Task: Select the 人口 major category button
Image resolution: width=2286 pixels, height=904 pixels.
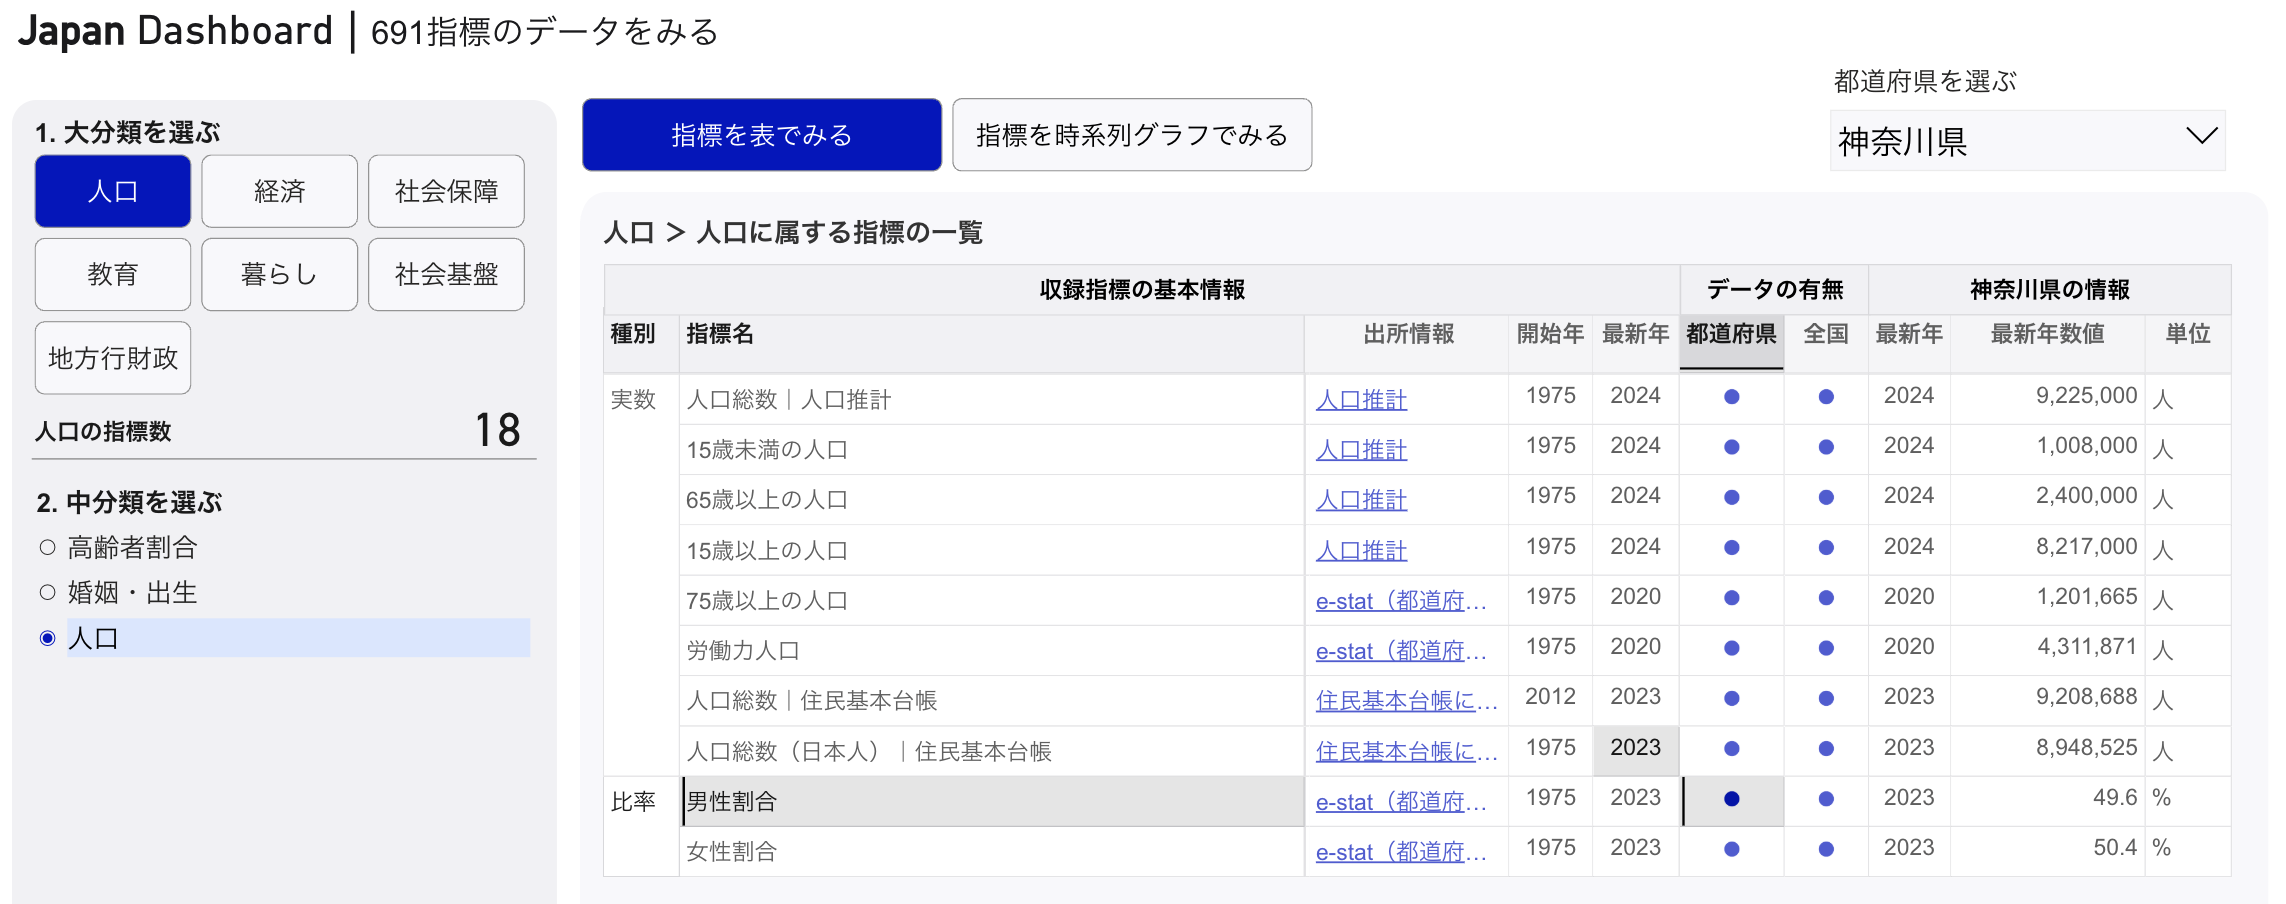Action: click(113, 191)
